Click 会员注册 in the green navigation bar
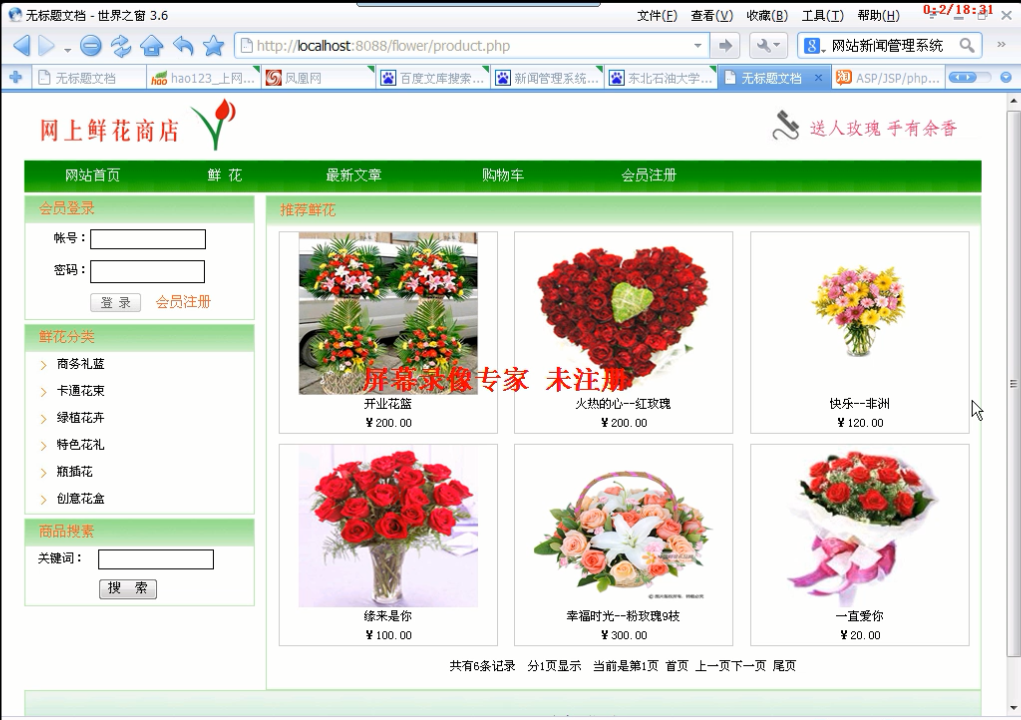 649,175
